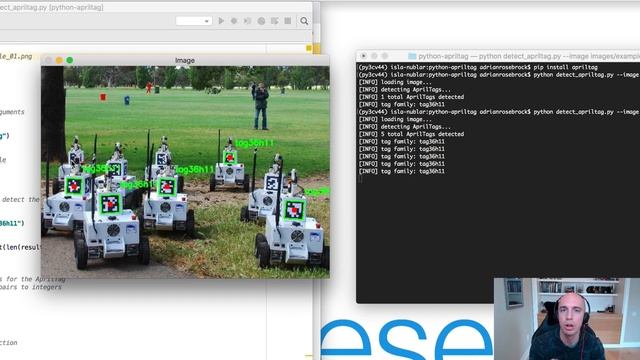The width and height of the screenshot is (640, 360).
Task: Click the 'pairs to integers' comment in editor
Action: click(x=31, y=287)
